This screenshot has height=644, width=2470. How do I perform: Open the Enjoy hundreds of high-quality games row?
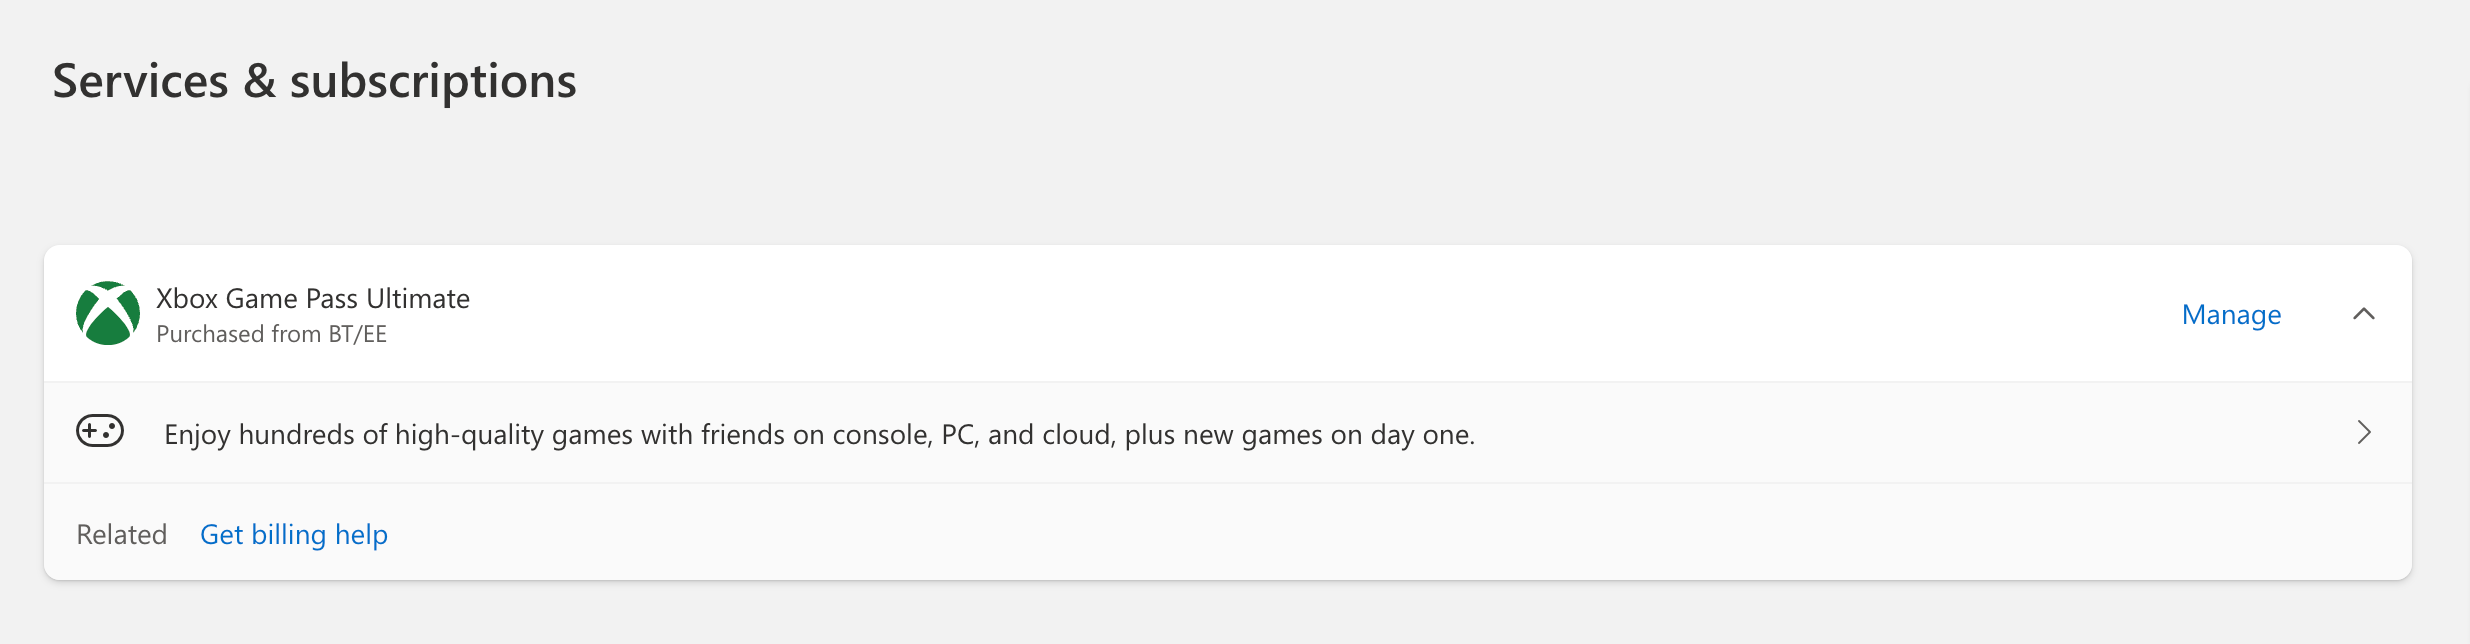coord(1228,433)
